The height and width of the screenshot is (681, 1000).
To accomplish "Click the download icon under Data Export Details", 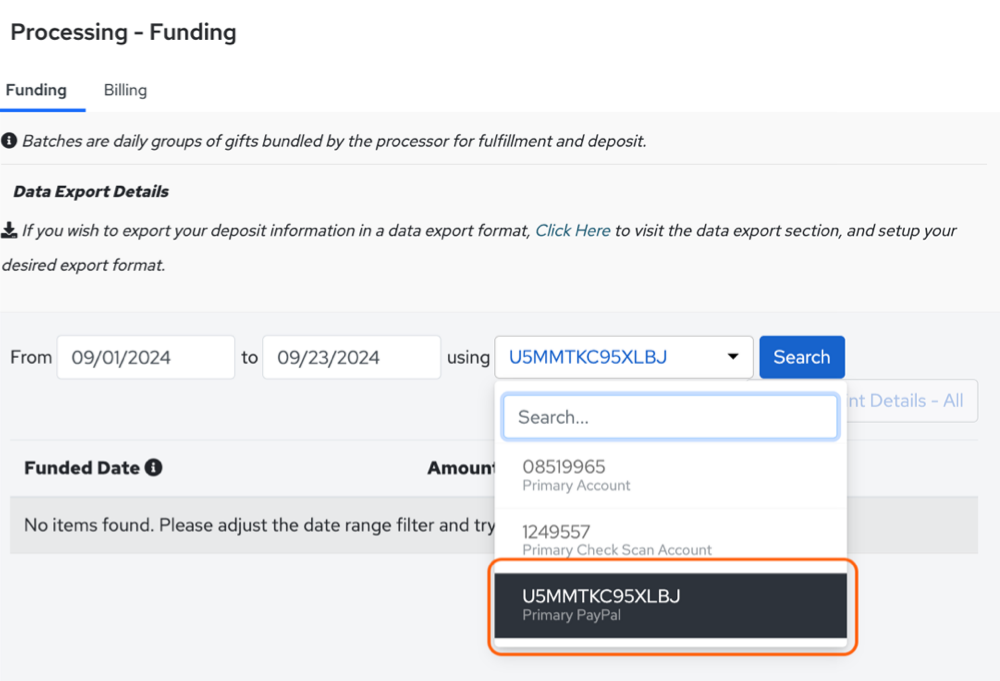I will (9, 230).
